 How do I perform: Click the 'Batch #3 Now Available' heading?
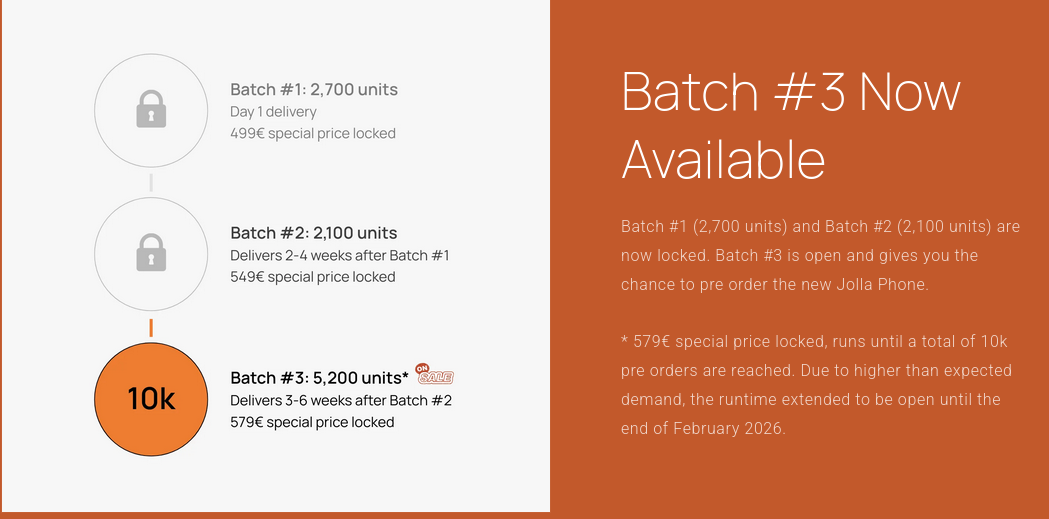pos(790,125)
